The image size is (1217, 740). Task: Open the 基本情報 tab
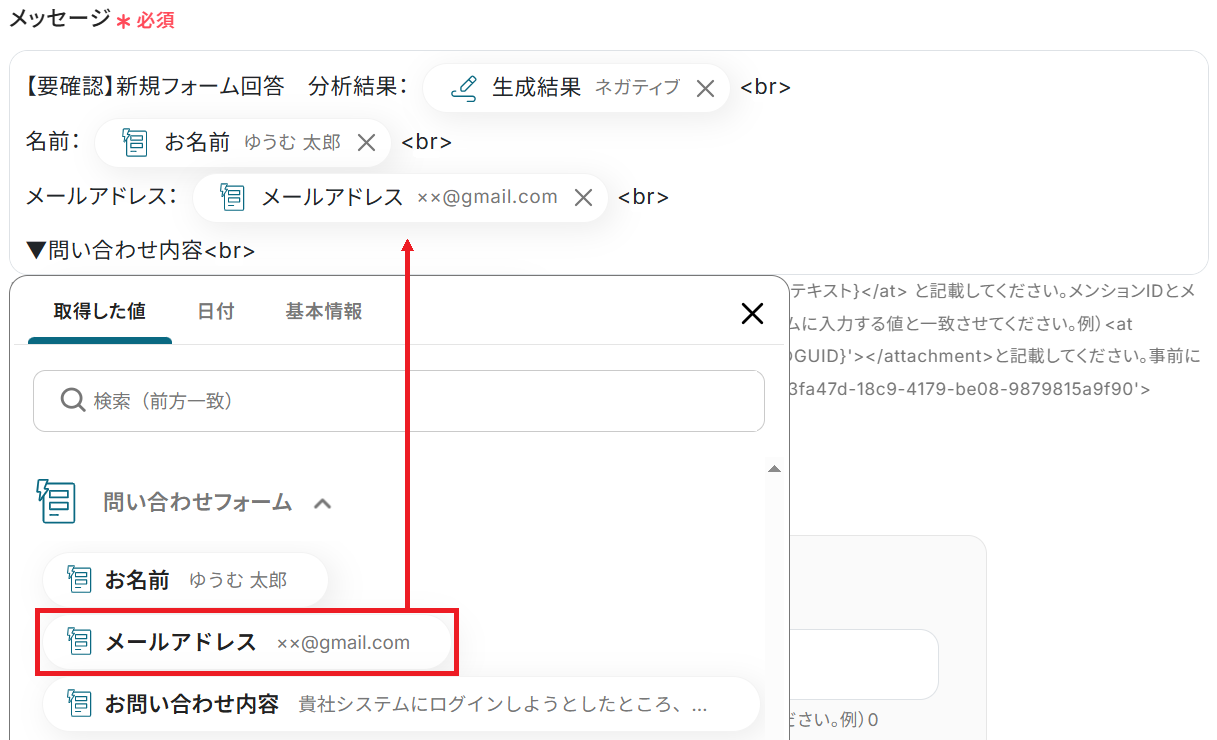coord(324,311)
